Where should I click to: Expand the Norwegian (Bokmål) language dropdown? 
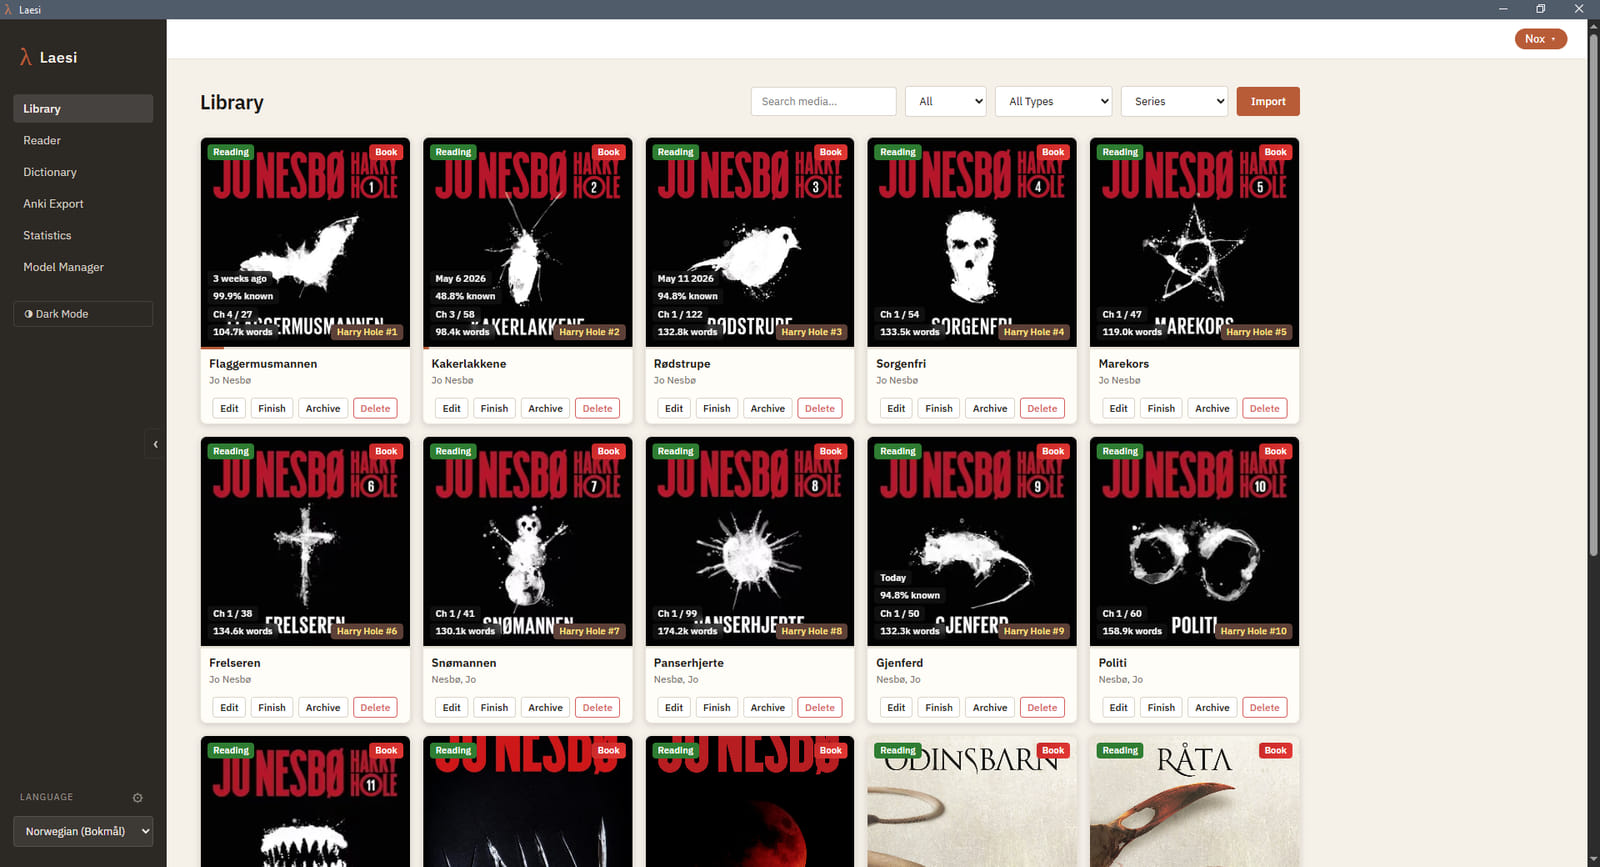point(83,831)
